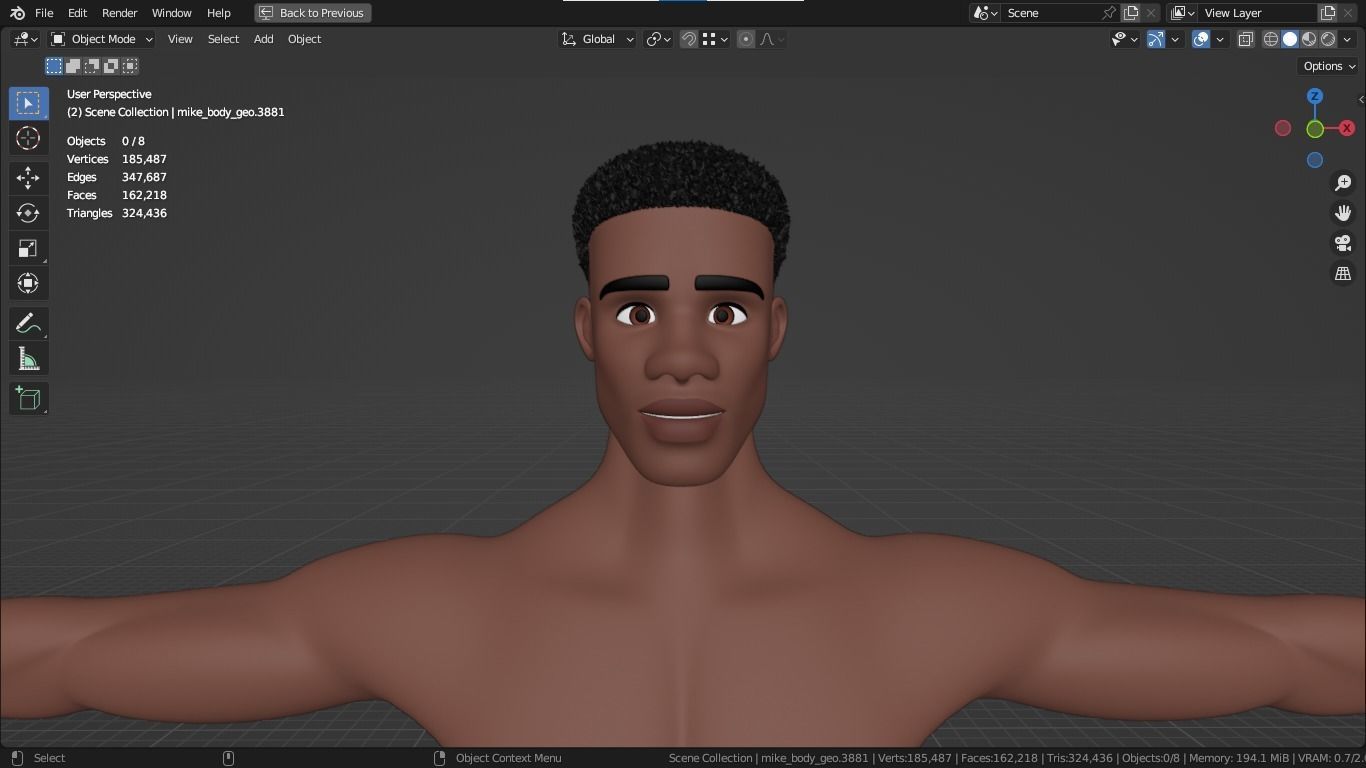Choose Subtract existing selection mode

pyautogui.click(x=92, y=66)
